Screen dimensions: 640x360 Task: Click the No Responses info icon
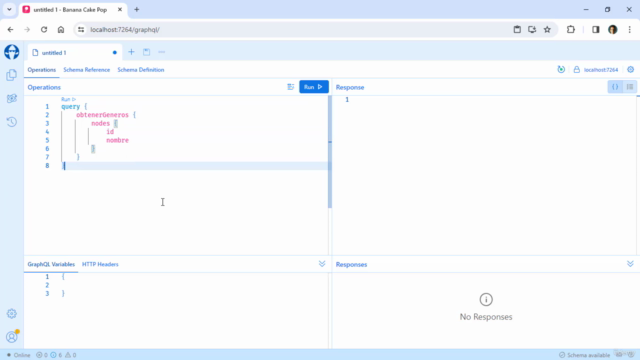click(x=486, y=300)
